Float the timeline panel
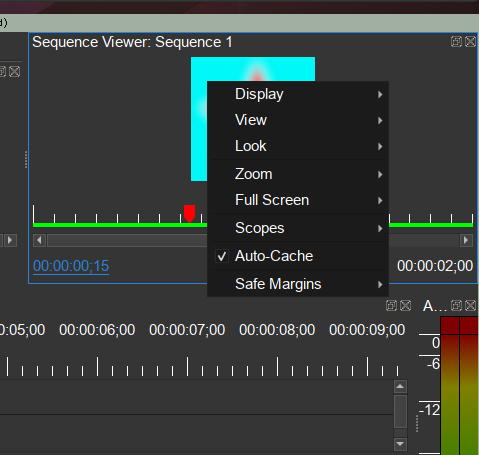Image resolution: width=479 pixels, height=455 pixels. 391,305
